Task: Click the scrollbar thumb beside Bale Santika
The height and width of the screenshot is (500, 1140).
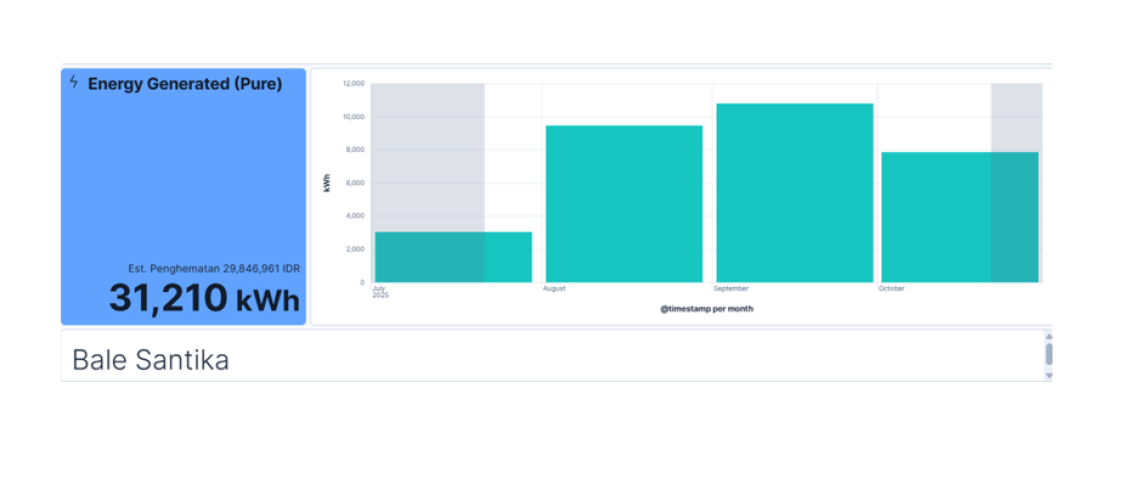Action: coord(1048,354)
